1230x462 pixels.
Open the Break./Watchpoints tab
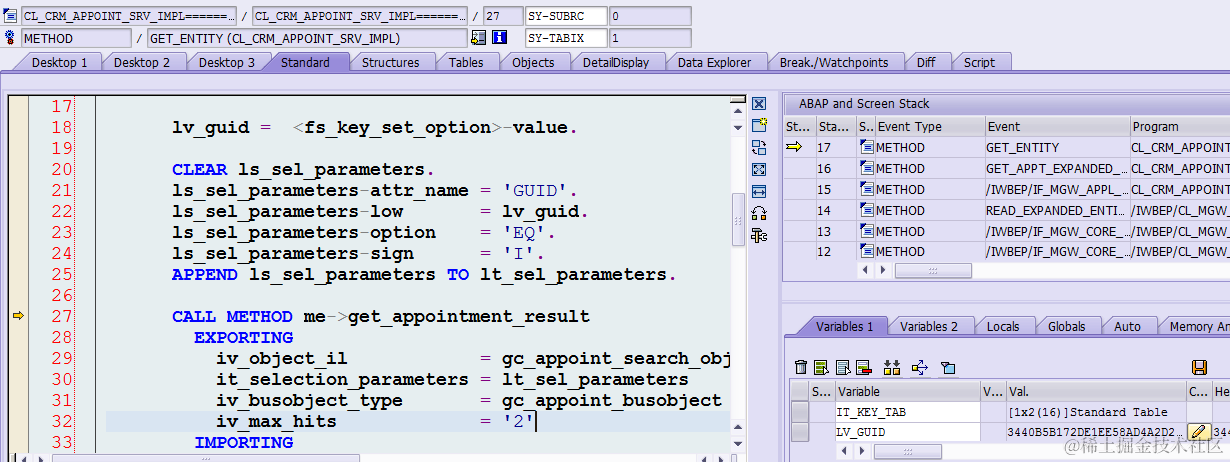[834, 62]
